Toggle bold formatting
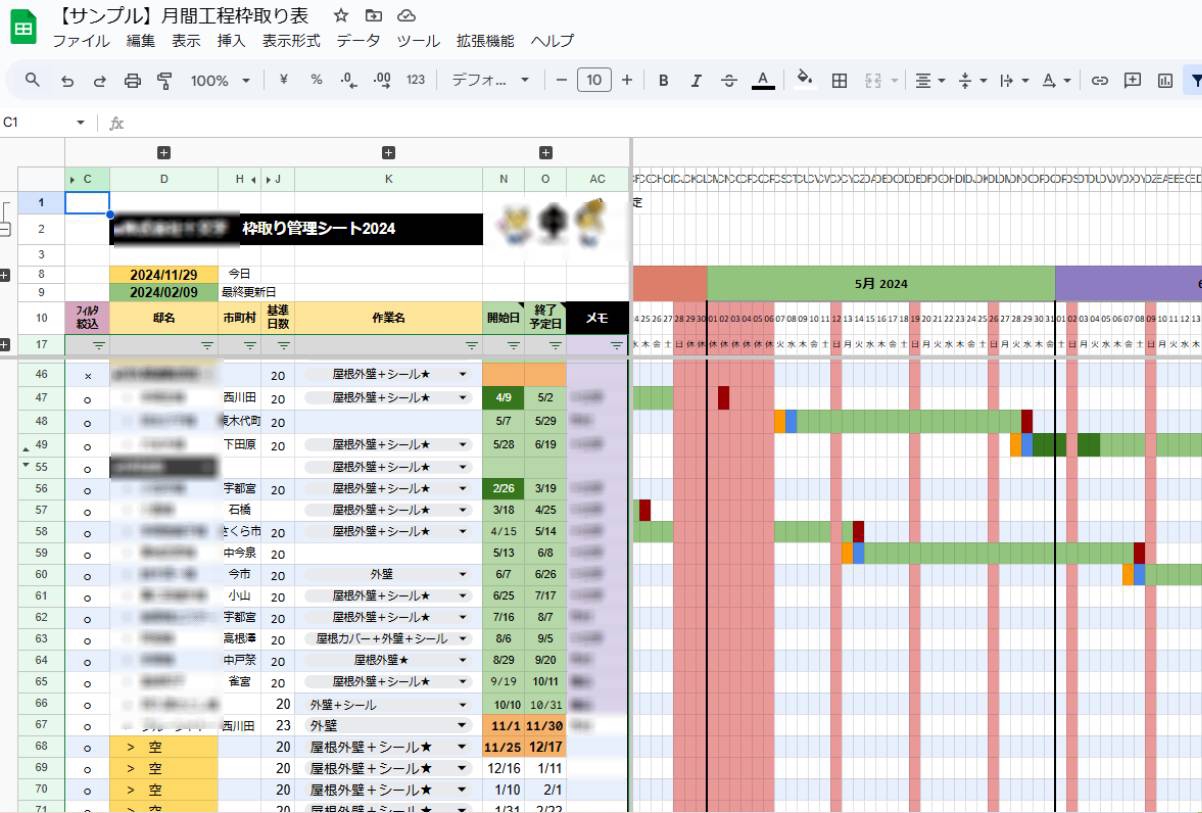Image resolution: width=1202 pixels, height=813 pixels. (662, 80)
